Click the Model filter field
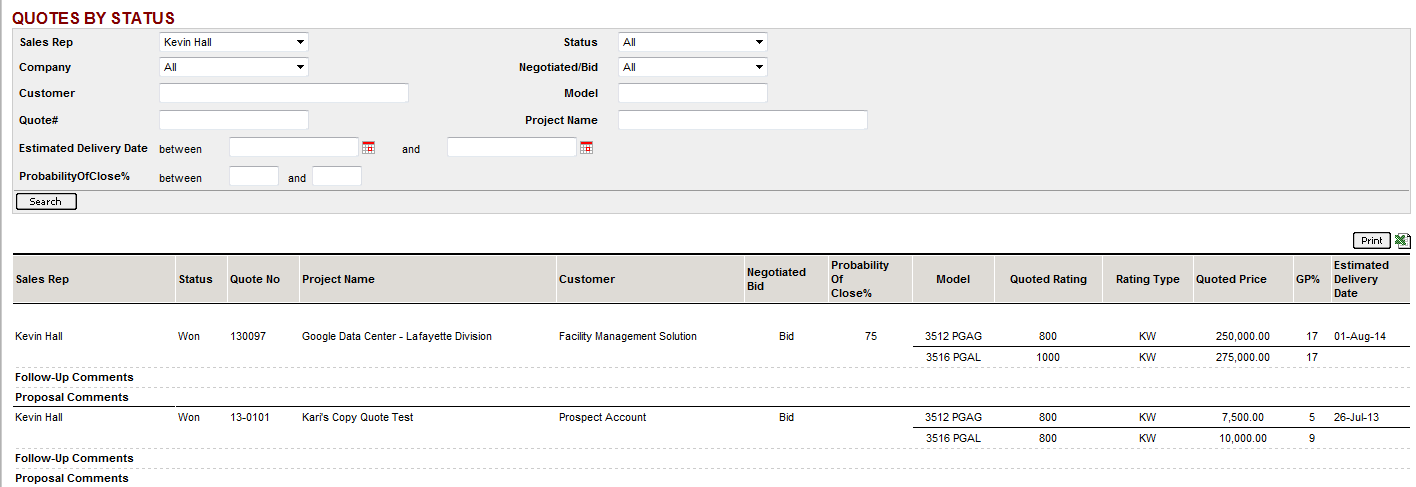Image resolution: width=1416 pixels, height=487 pixels. 692,93
